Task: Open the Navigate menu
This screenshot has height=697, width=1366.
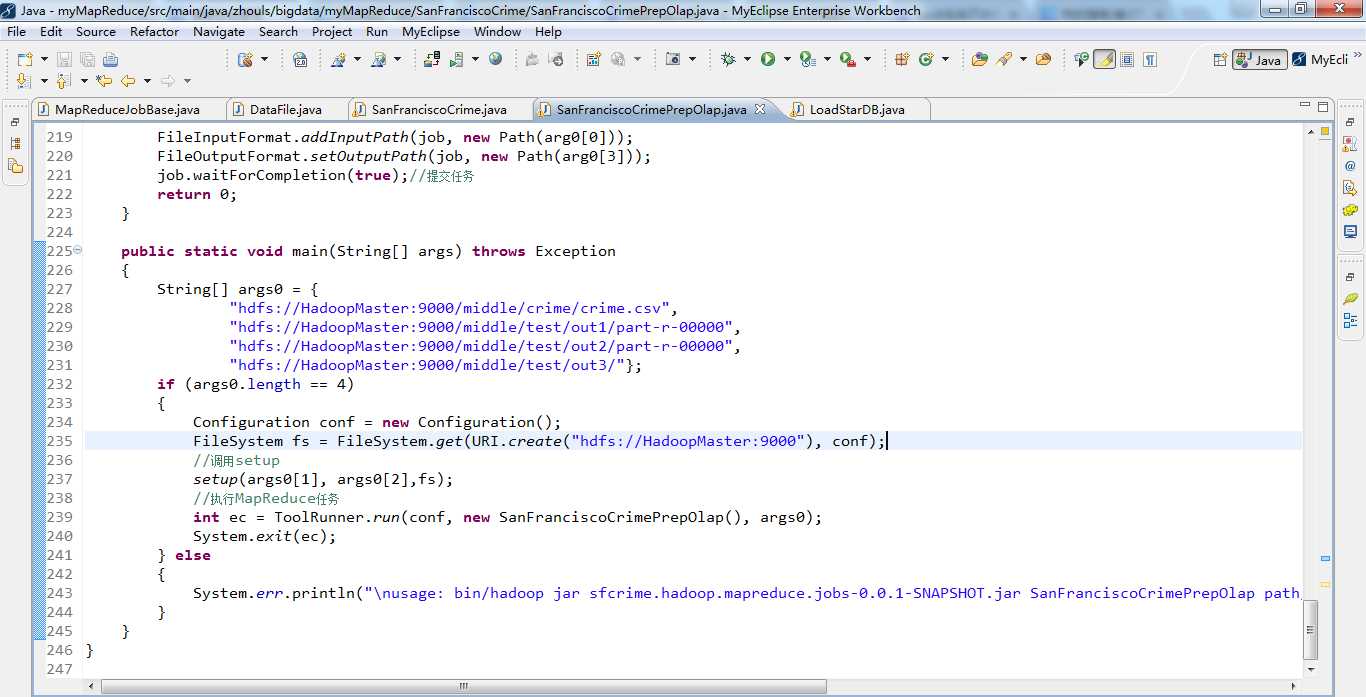Action: [x=219, y=31]
